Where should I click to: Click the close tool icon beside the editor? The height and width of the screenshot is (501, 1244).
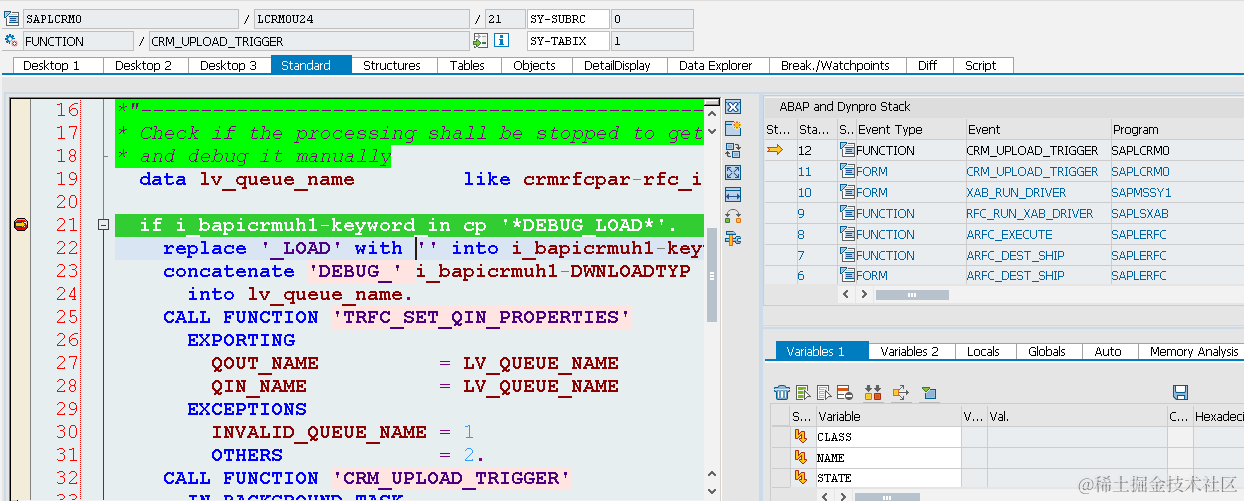733,107
